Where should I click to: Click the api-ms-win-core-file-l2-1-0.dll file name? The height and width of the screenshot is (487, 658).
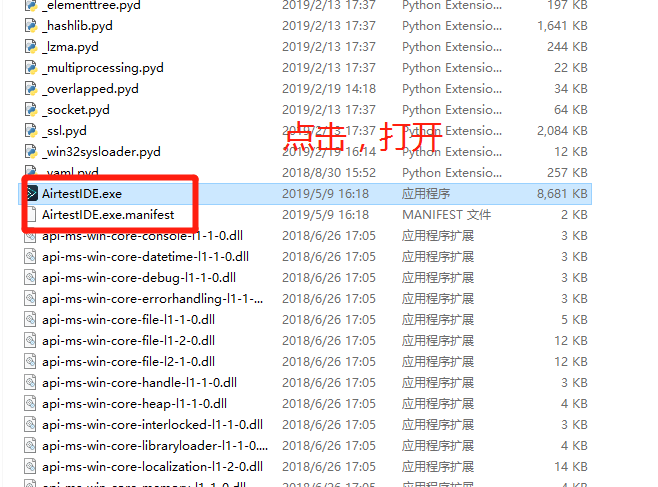(128, 362)
